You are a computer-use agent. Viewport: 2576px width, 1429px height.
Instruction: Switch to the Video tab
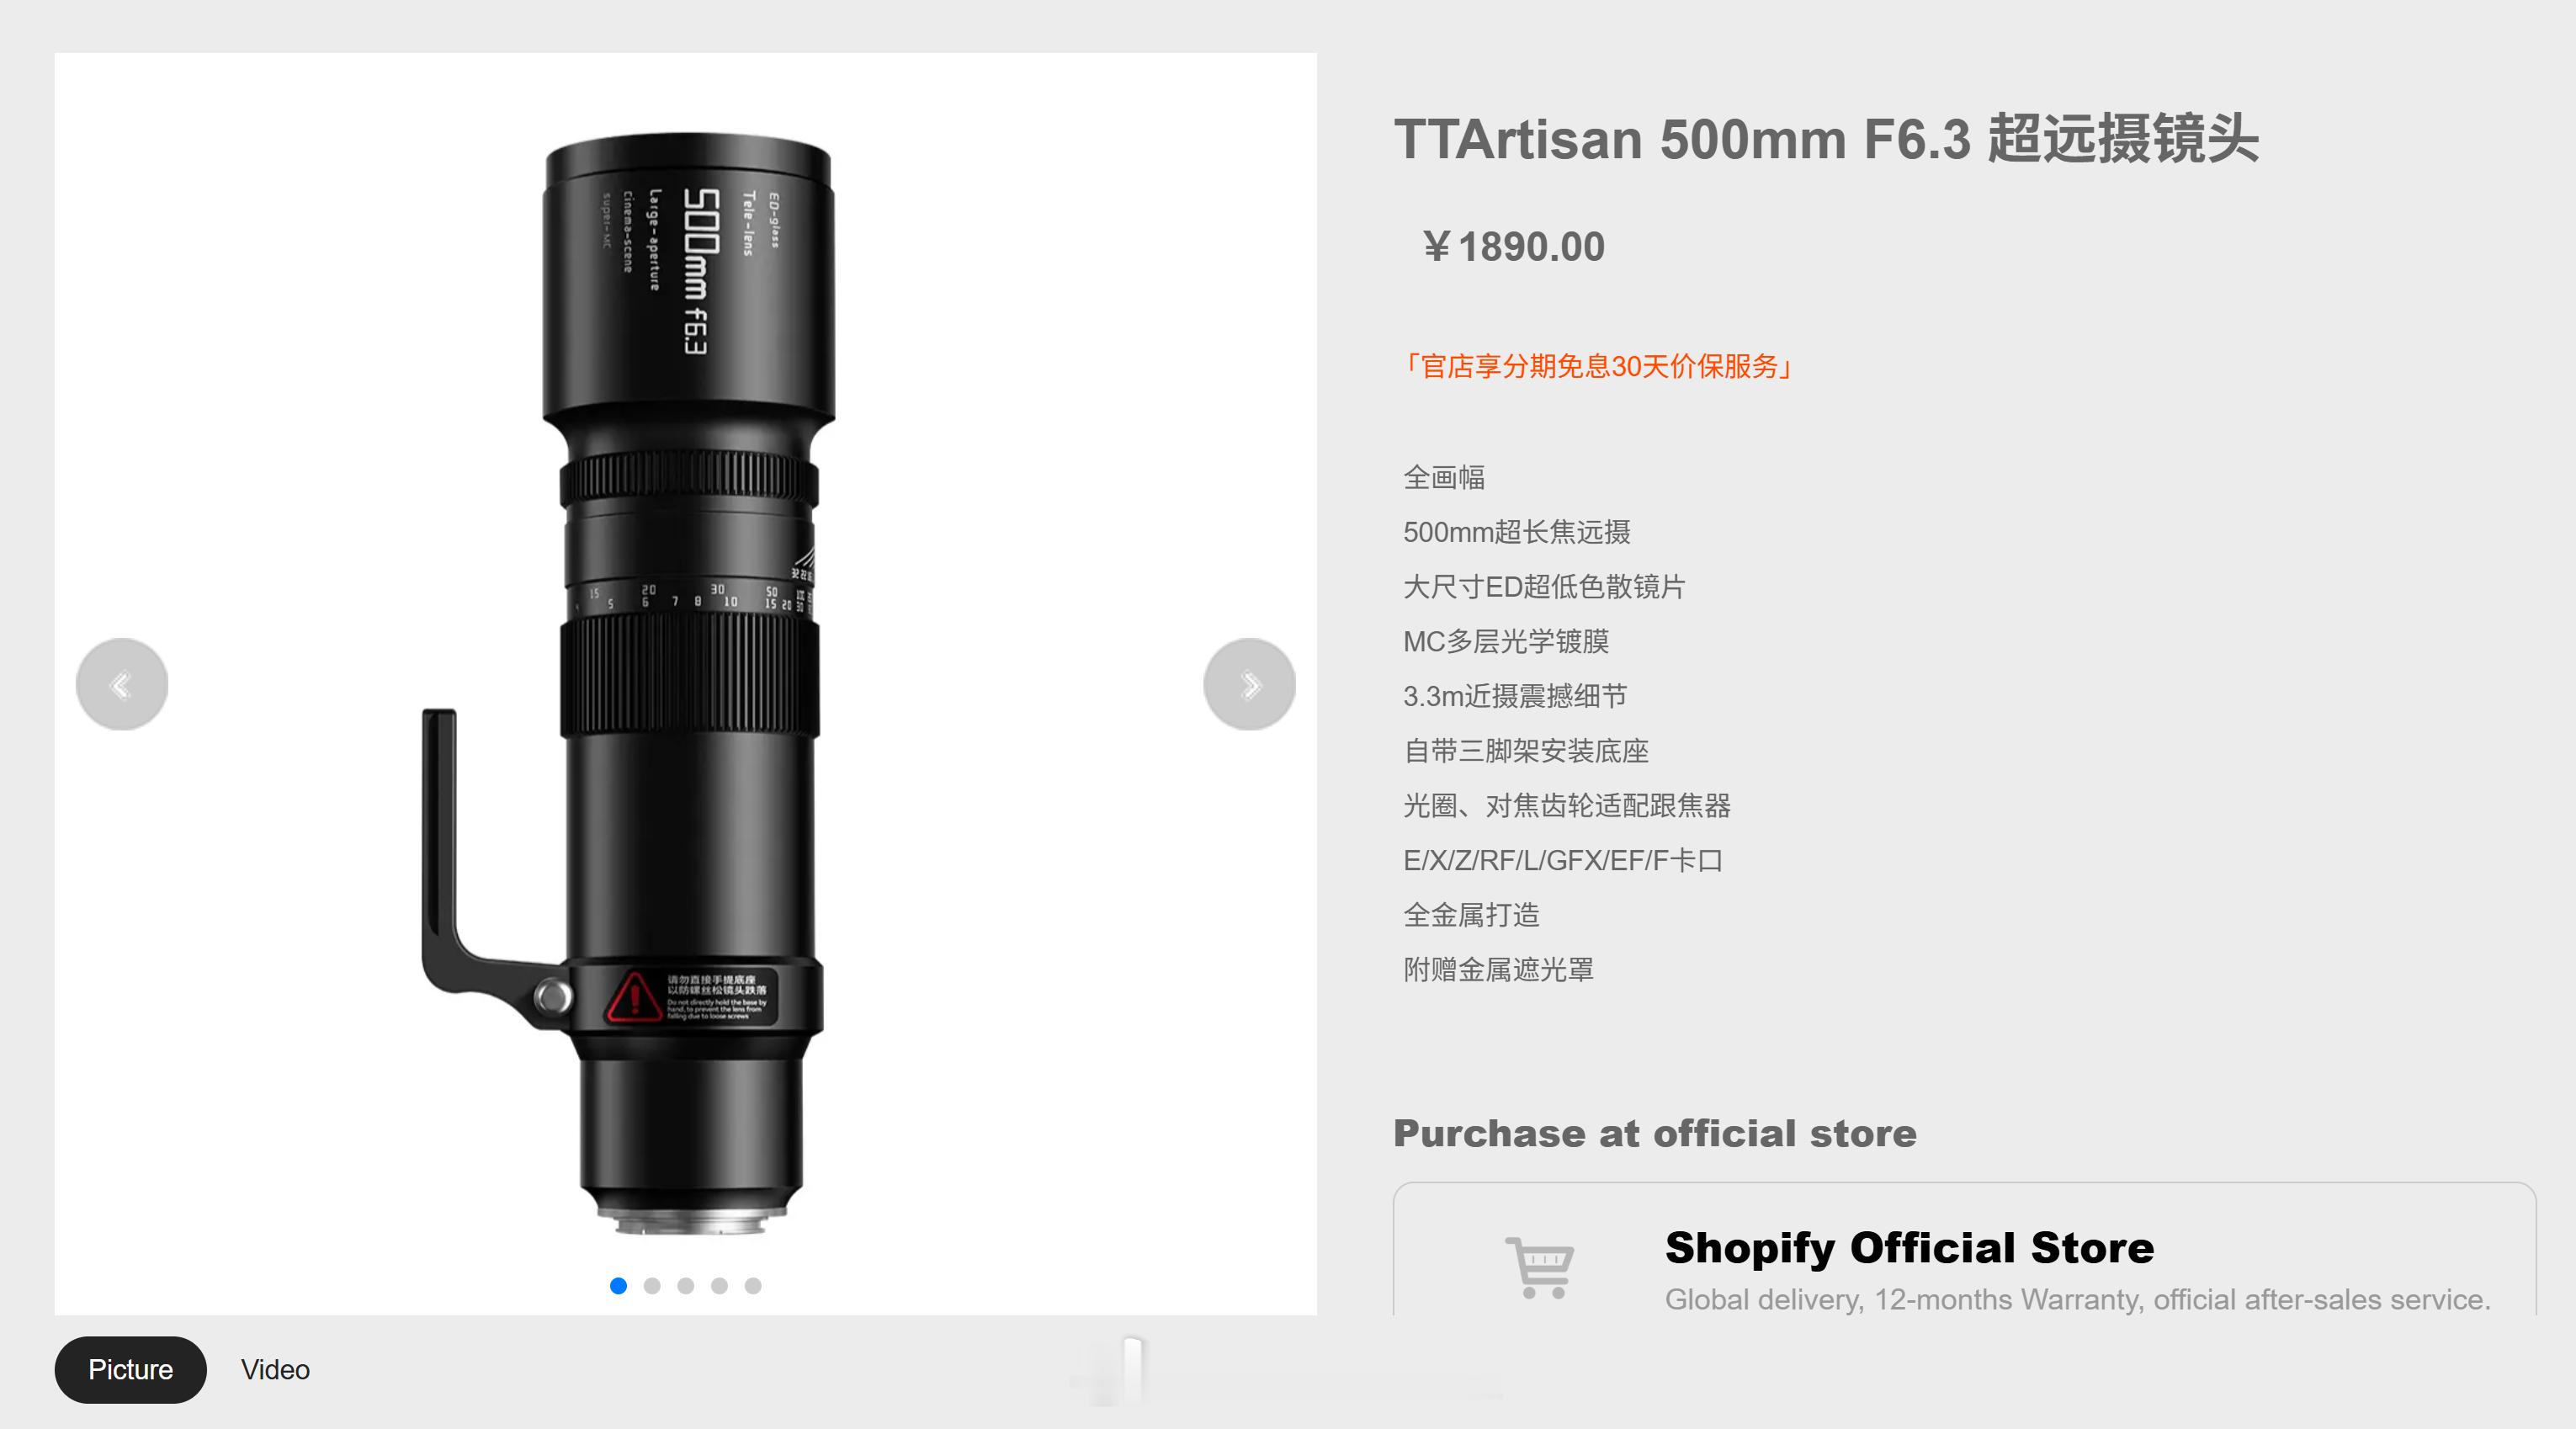tap(275, 1369)
